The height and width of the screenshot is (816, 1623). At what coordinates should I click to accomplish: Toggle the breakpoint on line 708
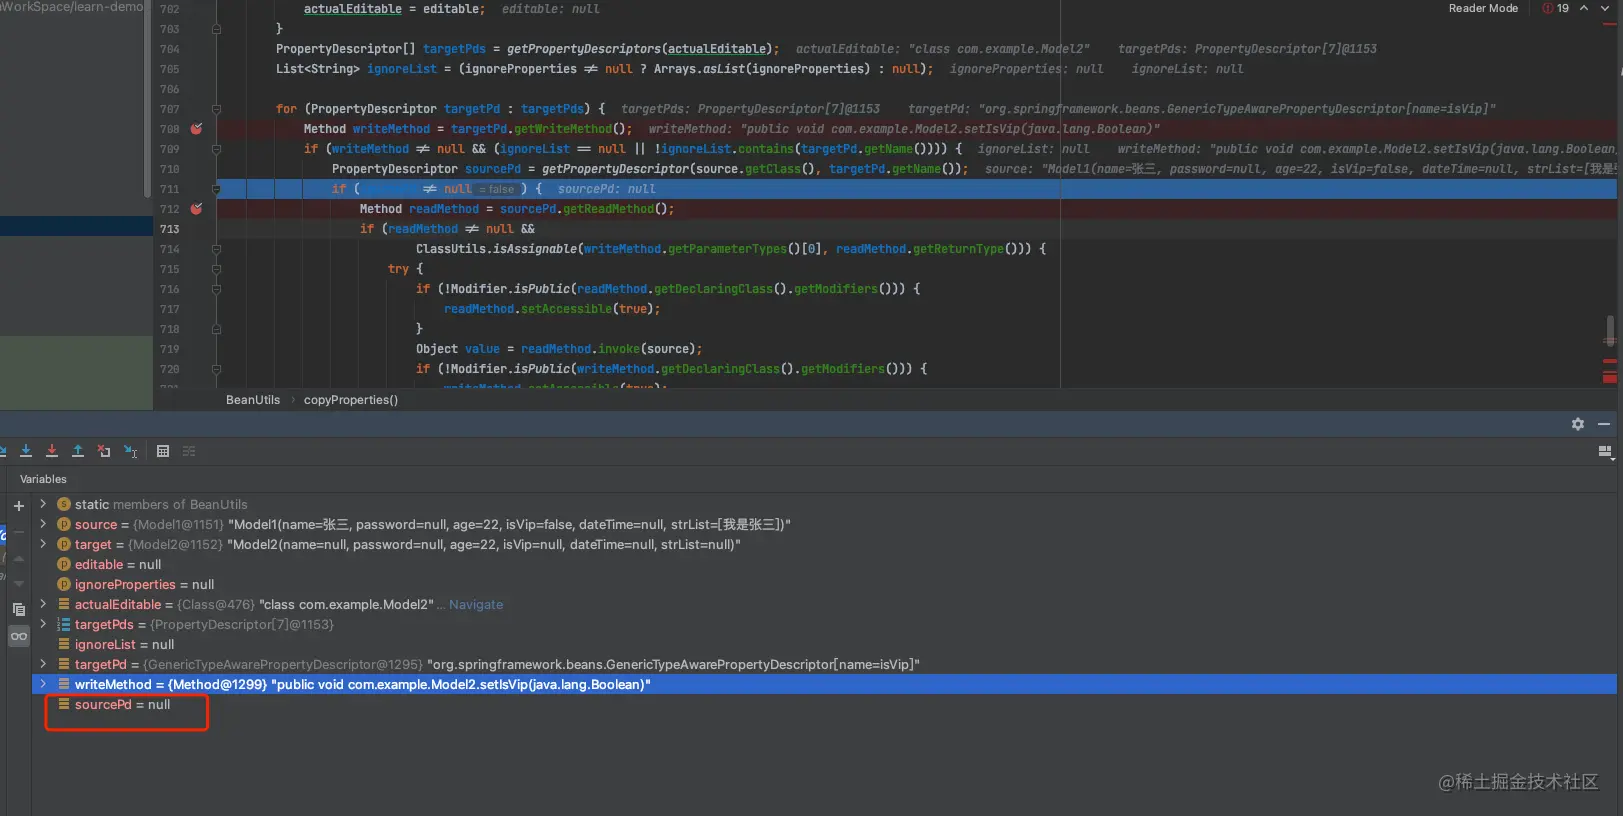[x=196, y=129]
